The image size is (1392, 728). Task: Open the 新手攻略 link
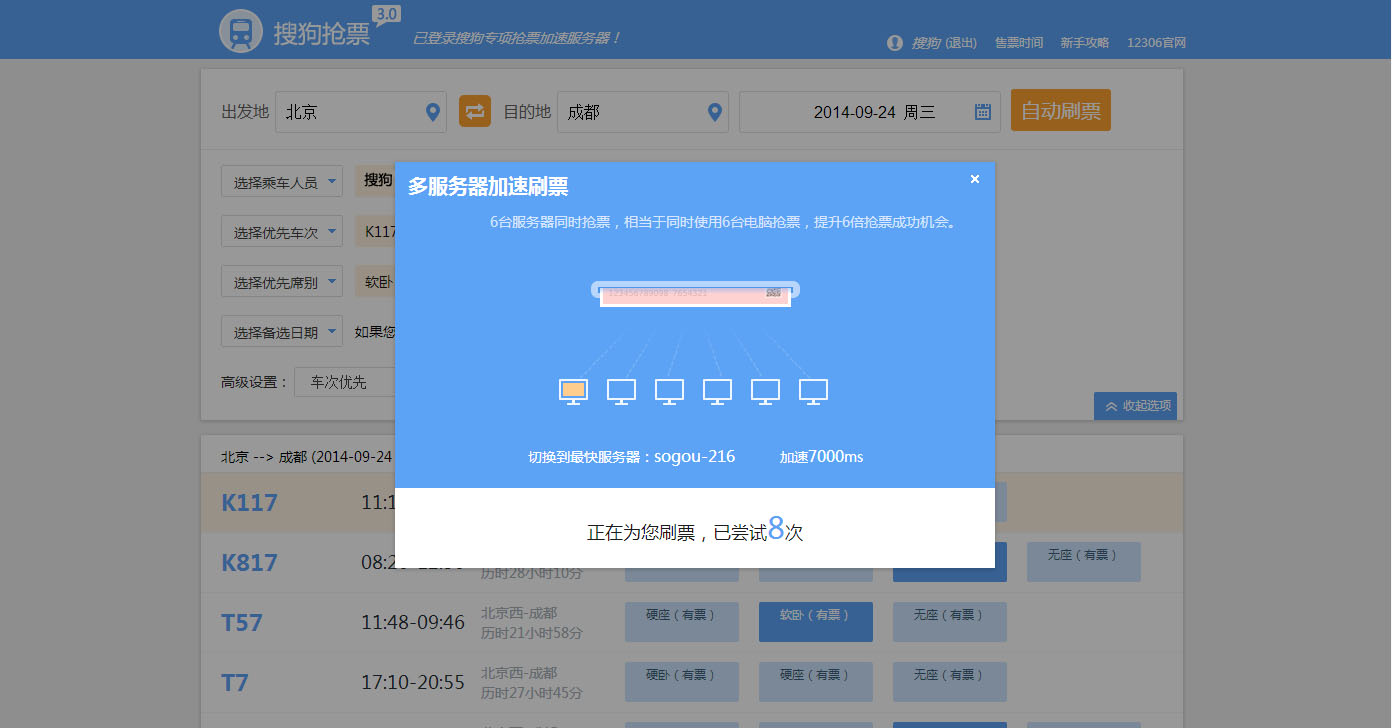click(x=1085, y=43)
